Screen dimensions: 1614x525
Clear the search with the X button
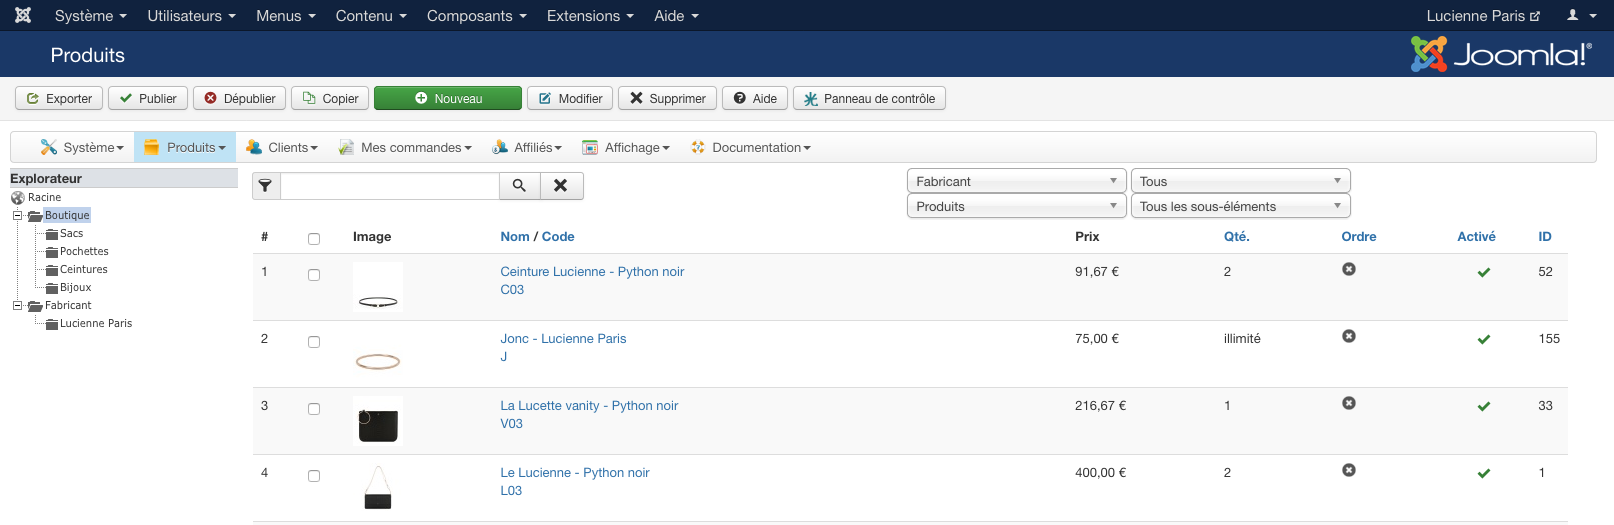coord(561,186)
